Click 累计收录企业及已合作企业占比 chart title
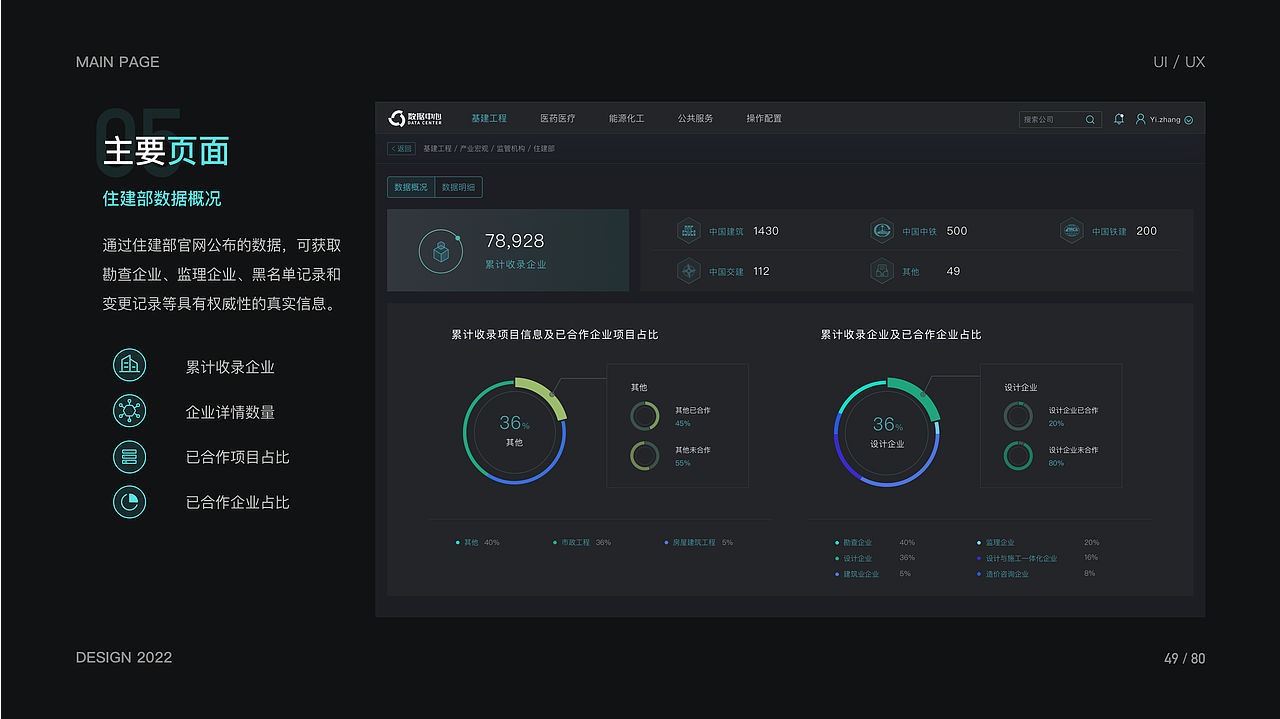This screenshot has width=1280, height=719. [901, 335]
